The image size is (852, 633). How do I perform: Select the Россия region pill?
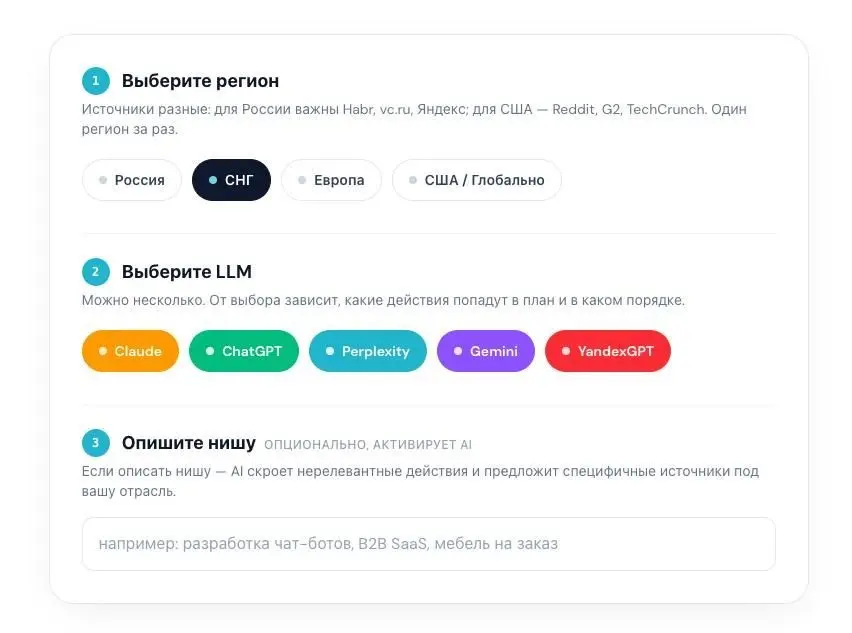click(131, 180)
